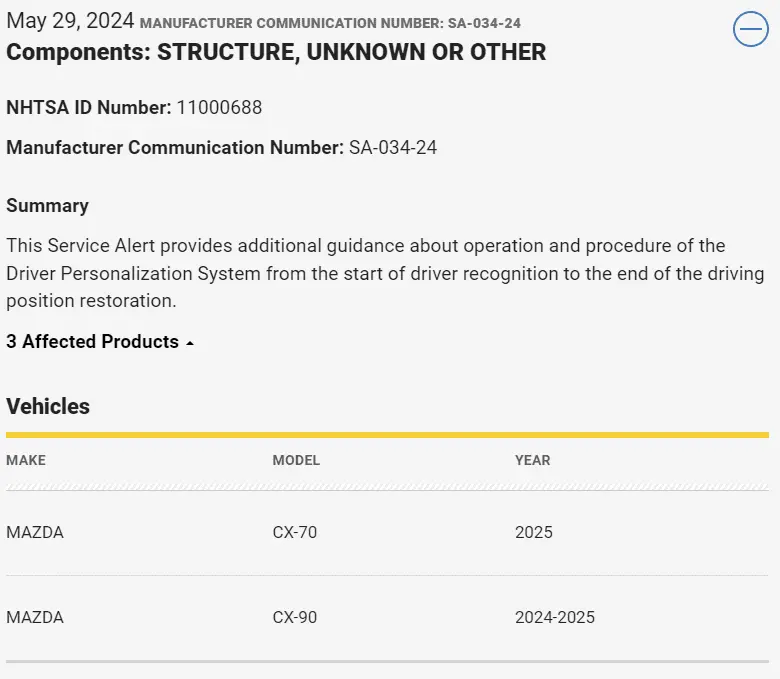Click the 2025 year cell
Viewport: 780px width, 679px height.
click(534, 532)
